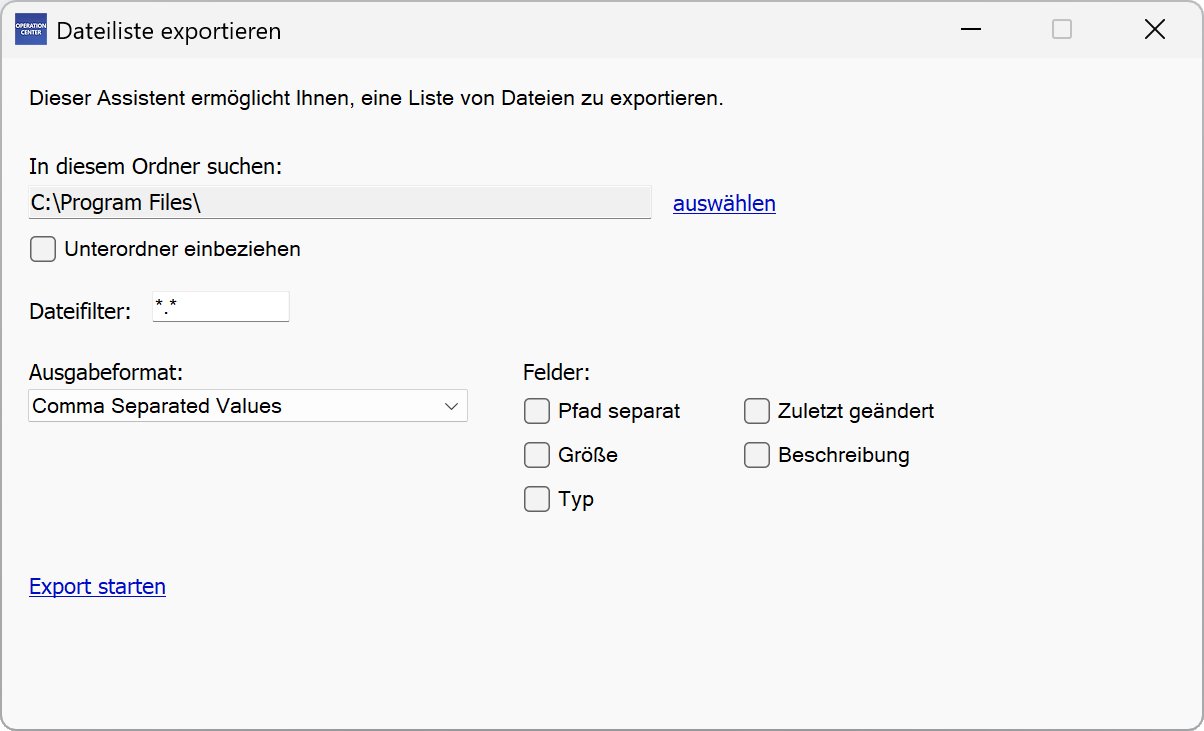Image resolution: width=1204 pixels, height=731 pixels.
Task: Click the auswählen folder link
Action: tap(724, 204)
